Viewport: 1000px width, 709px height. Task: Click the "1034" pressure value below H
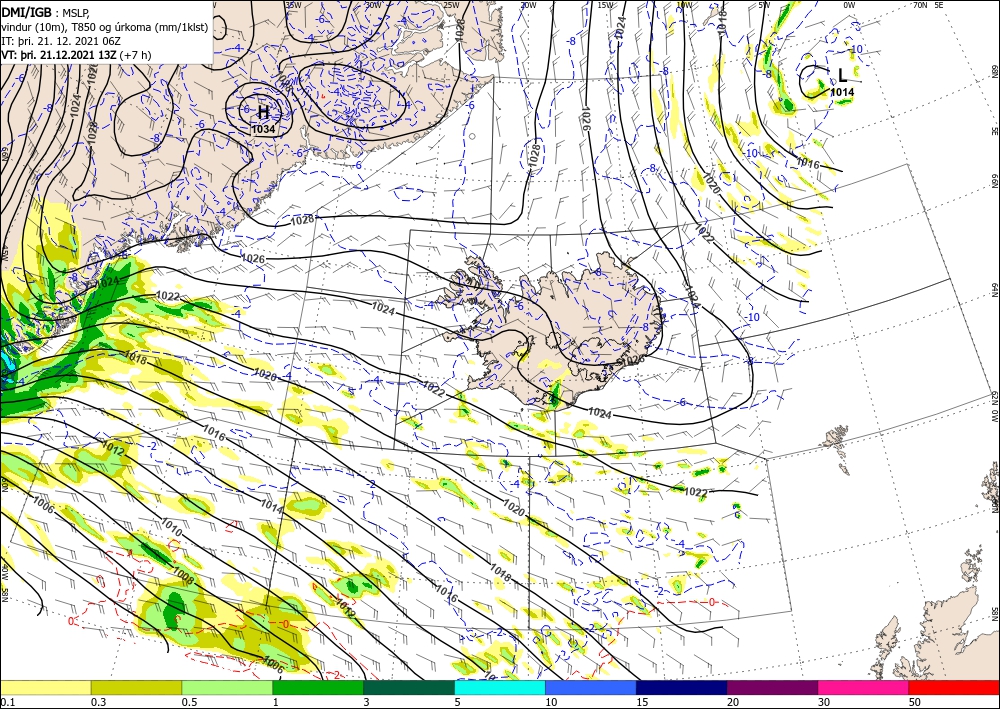[263, 129]
